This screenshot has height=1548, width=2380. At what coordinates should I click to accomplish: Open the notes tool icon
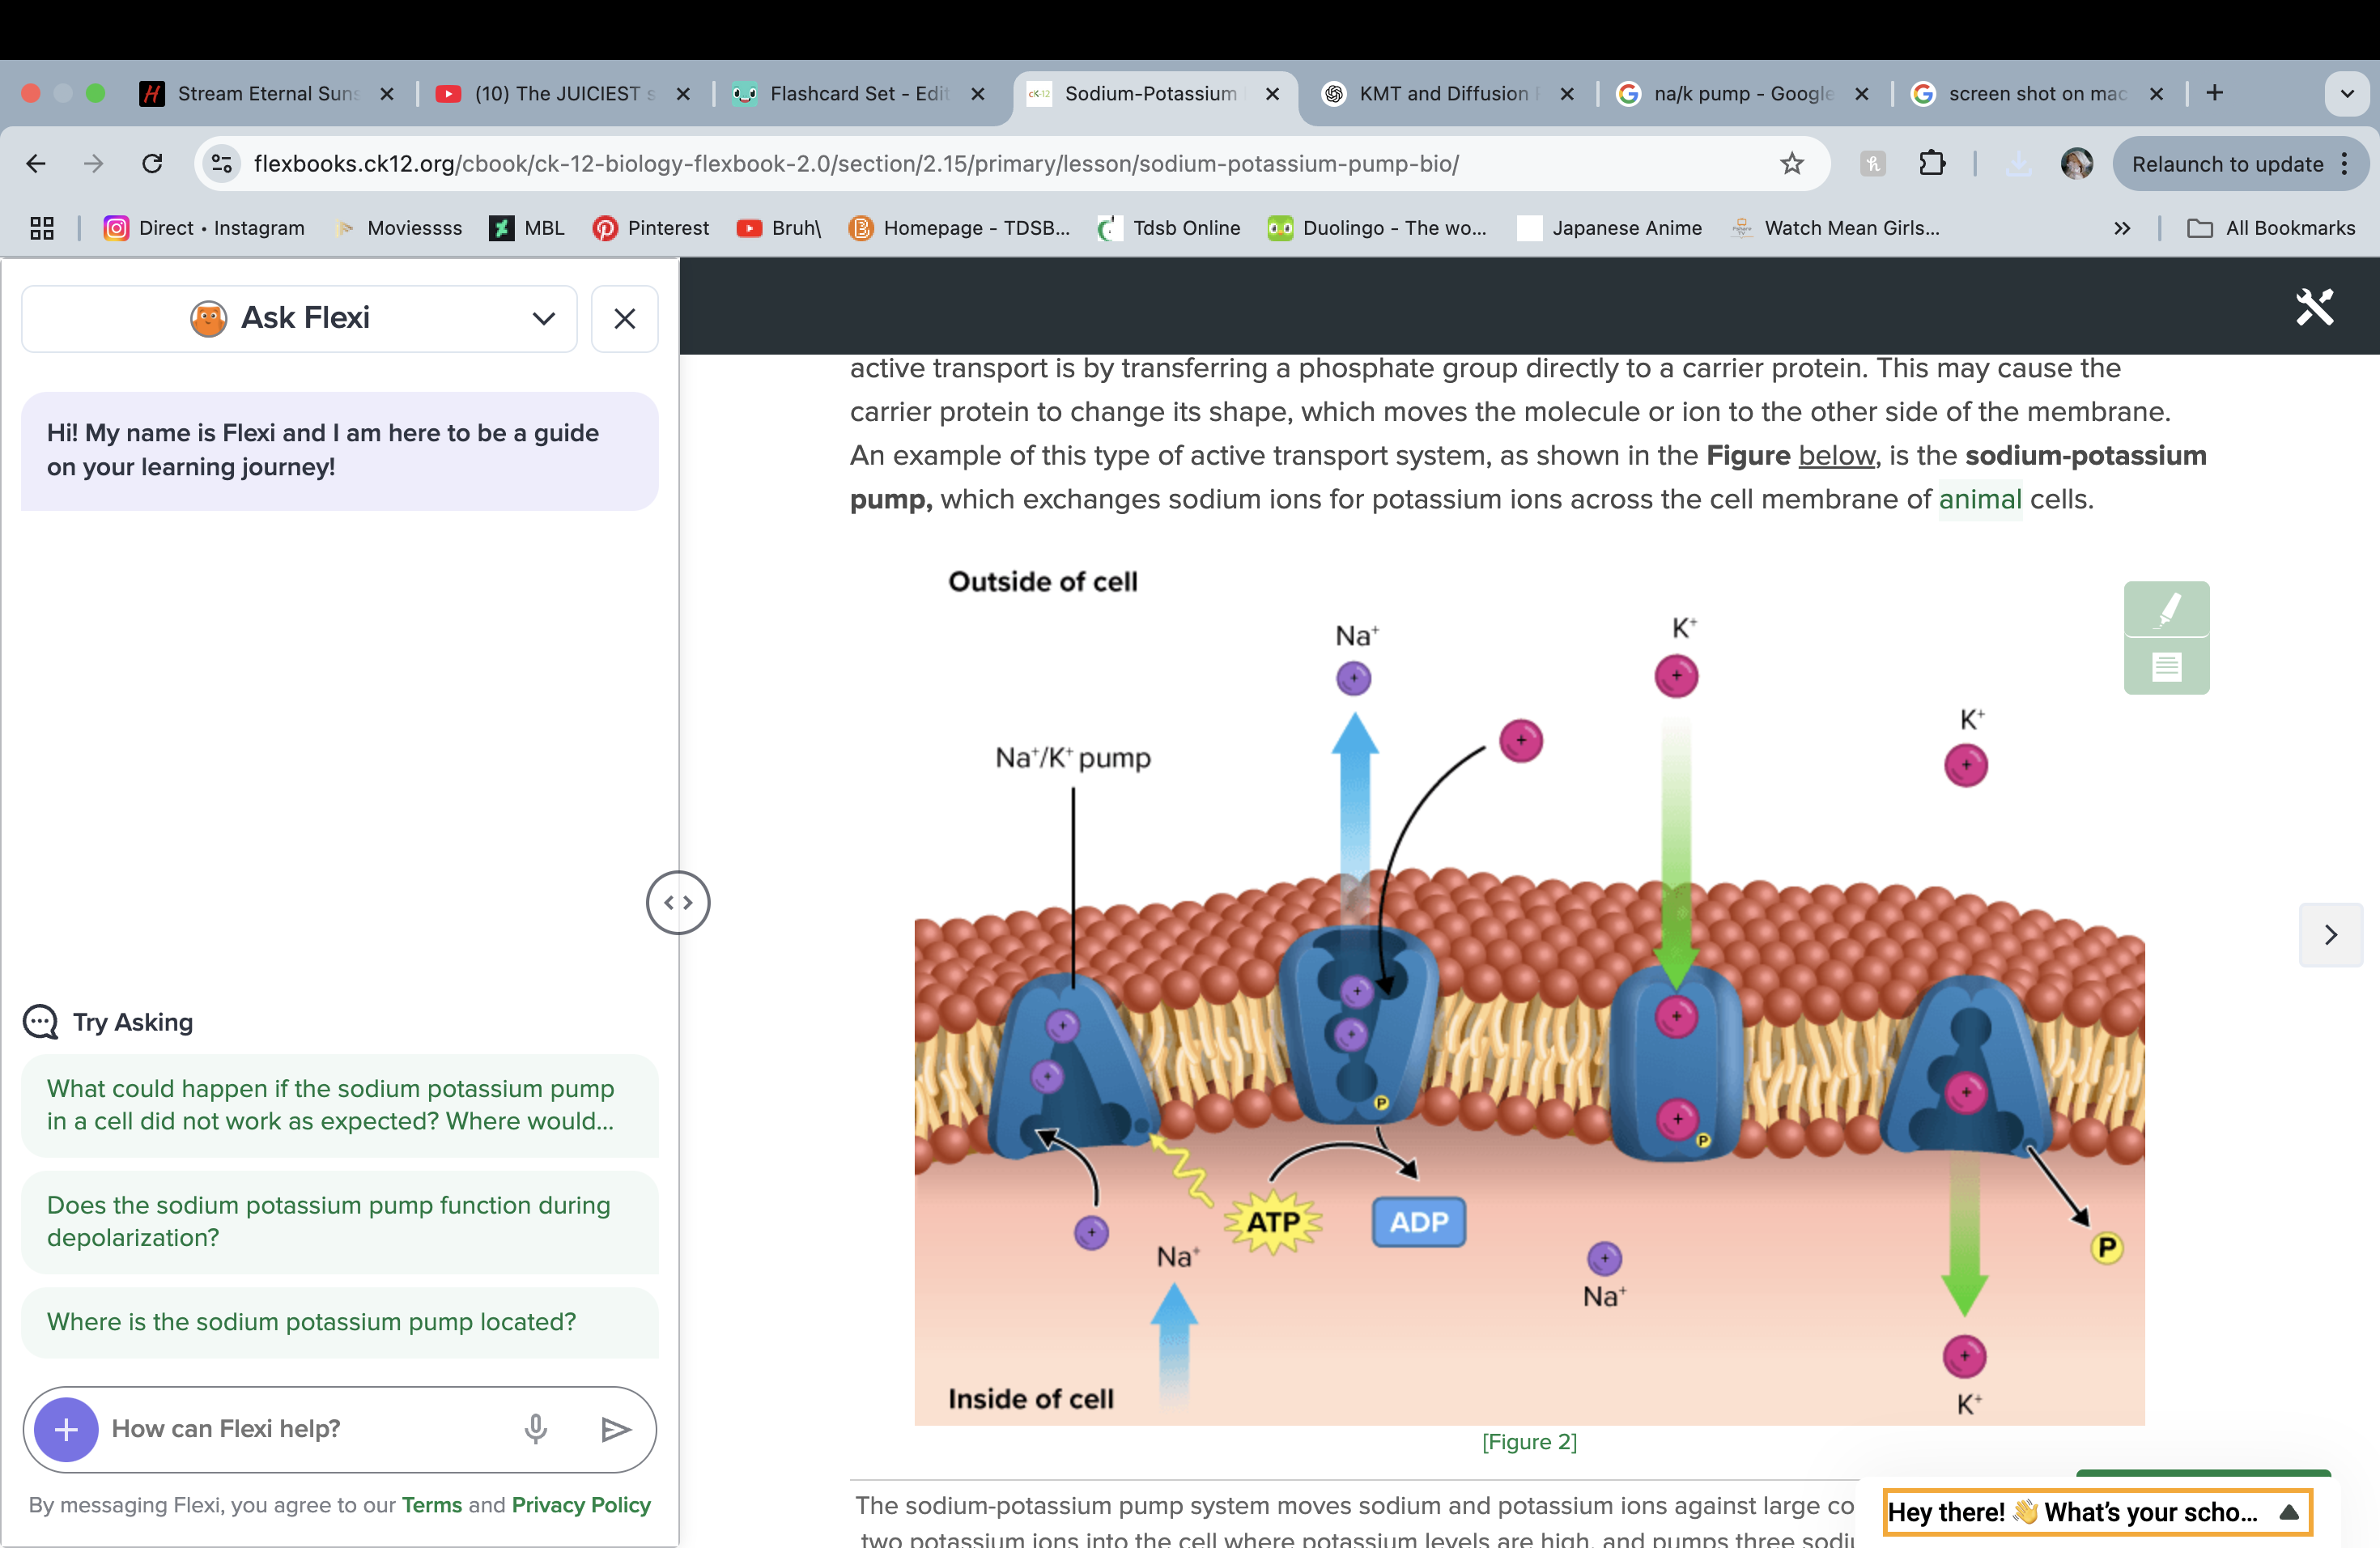[2166, 666]
